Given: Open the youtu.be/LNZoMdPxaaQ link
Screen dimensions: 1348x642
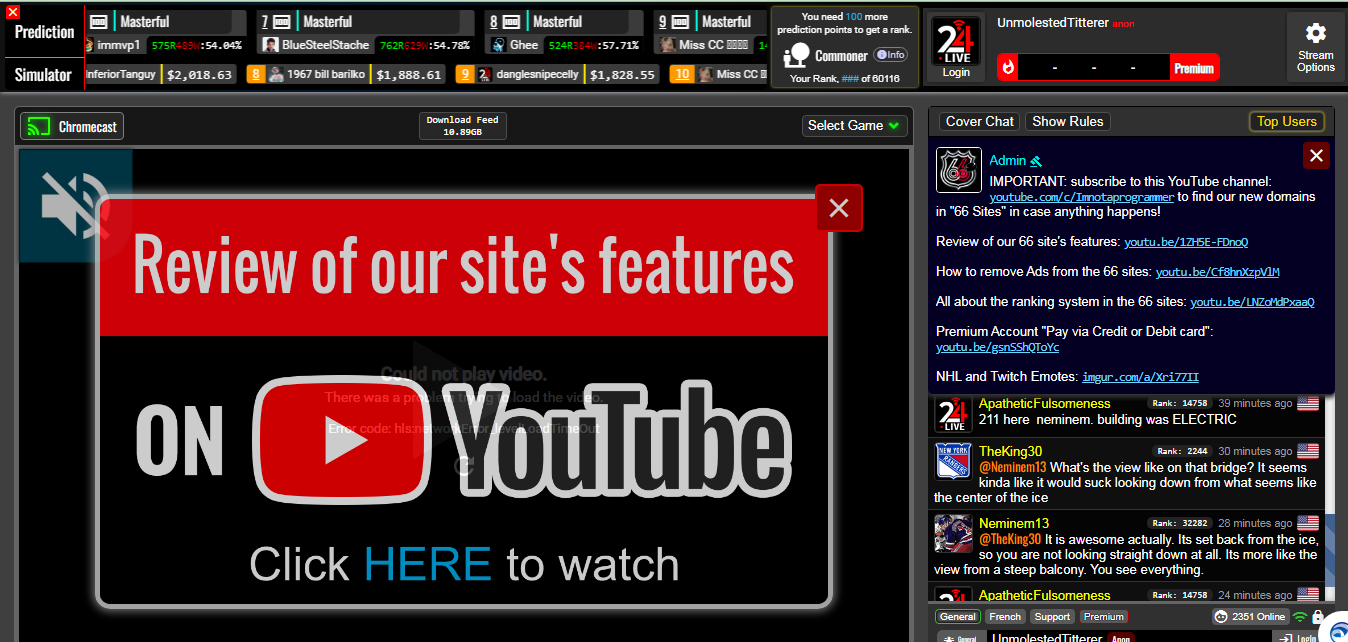Looking at the screenshot, I should (x=1252, y=302).
